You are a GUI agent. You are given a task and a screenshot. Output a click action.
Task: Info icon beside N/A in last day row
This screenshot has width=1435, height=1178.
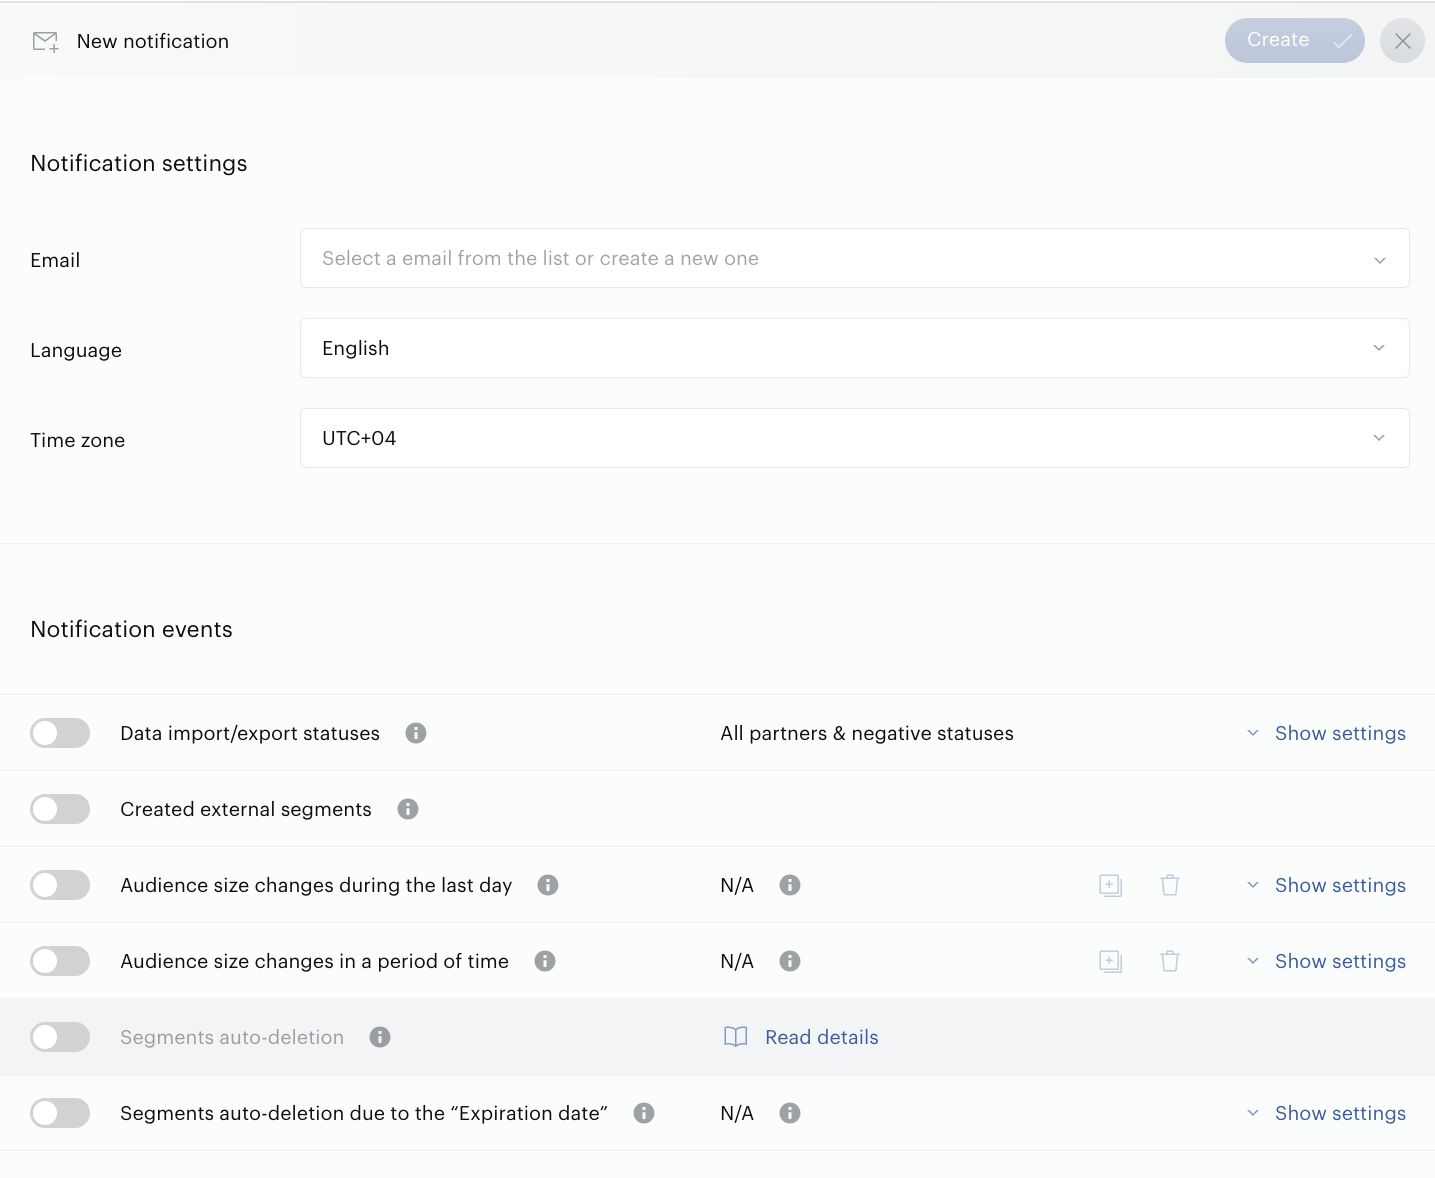pyautogui.click(x=790, y=885)
